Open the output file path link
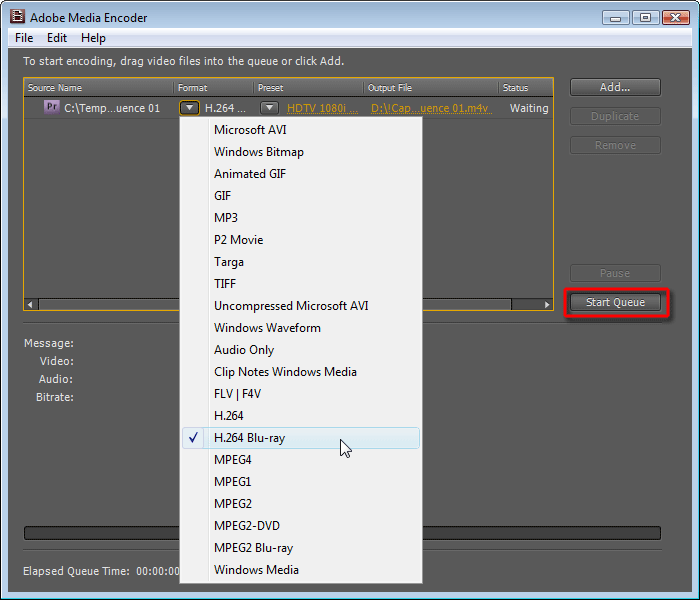 [x=431, y=108]
